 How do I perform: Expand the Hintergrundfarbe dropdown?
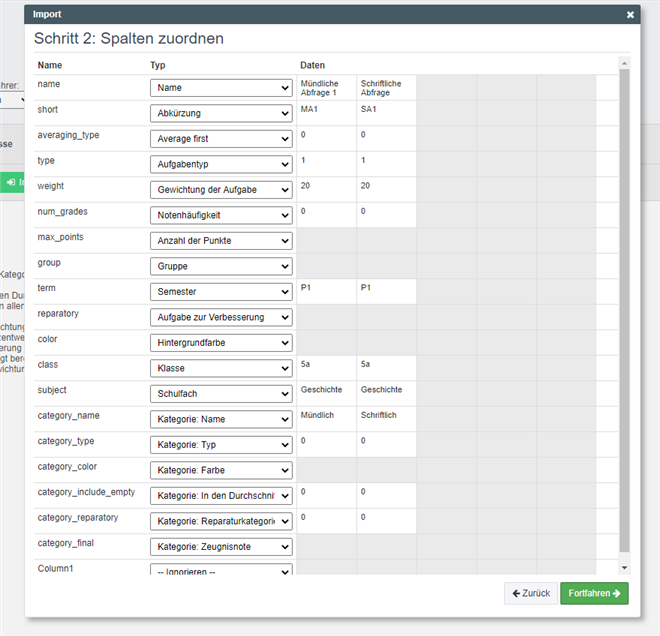tap(221, 343)
